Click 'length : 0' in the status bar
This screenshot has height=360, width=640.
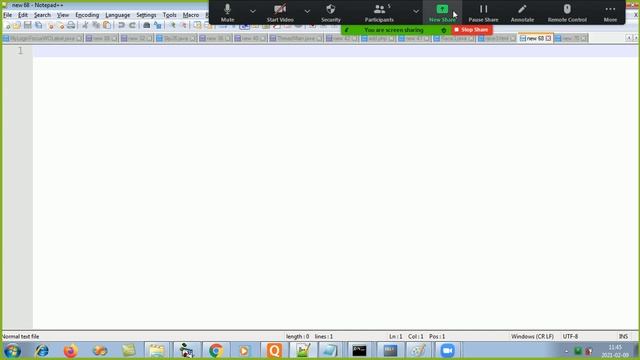tap(298, 337)
